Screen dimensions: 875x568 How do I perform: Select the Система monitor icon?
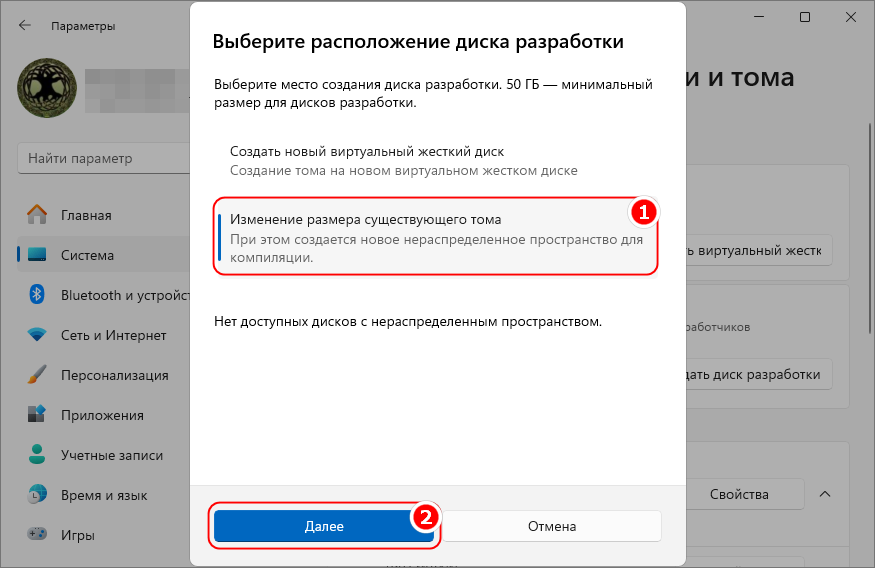coord(37,255)
